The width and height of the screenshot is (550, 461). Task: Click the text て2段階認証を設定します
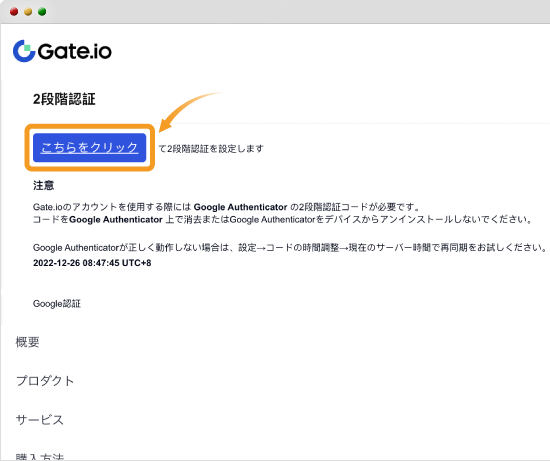pos(211,149)
